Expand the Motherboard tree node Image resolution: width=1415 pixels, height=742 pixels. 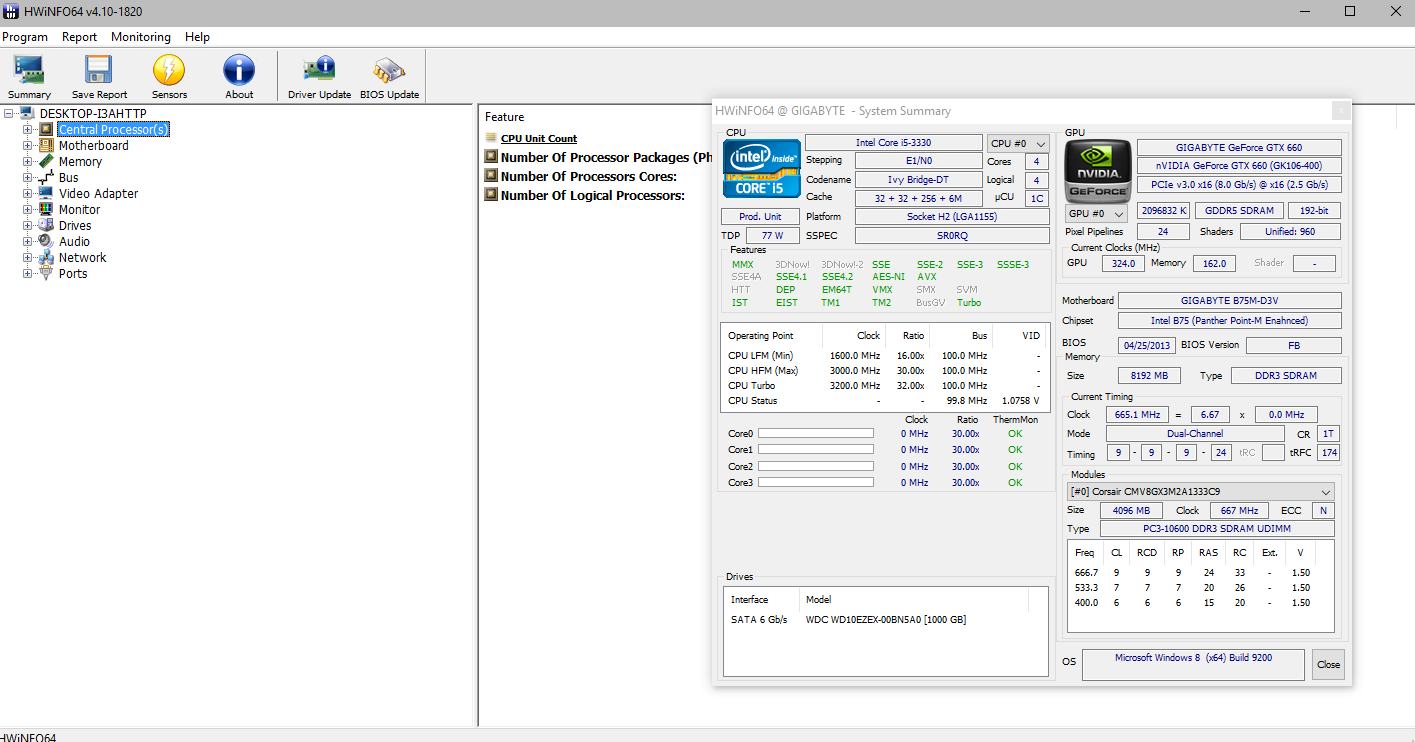point(28,145)
